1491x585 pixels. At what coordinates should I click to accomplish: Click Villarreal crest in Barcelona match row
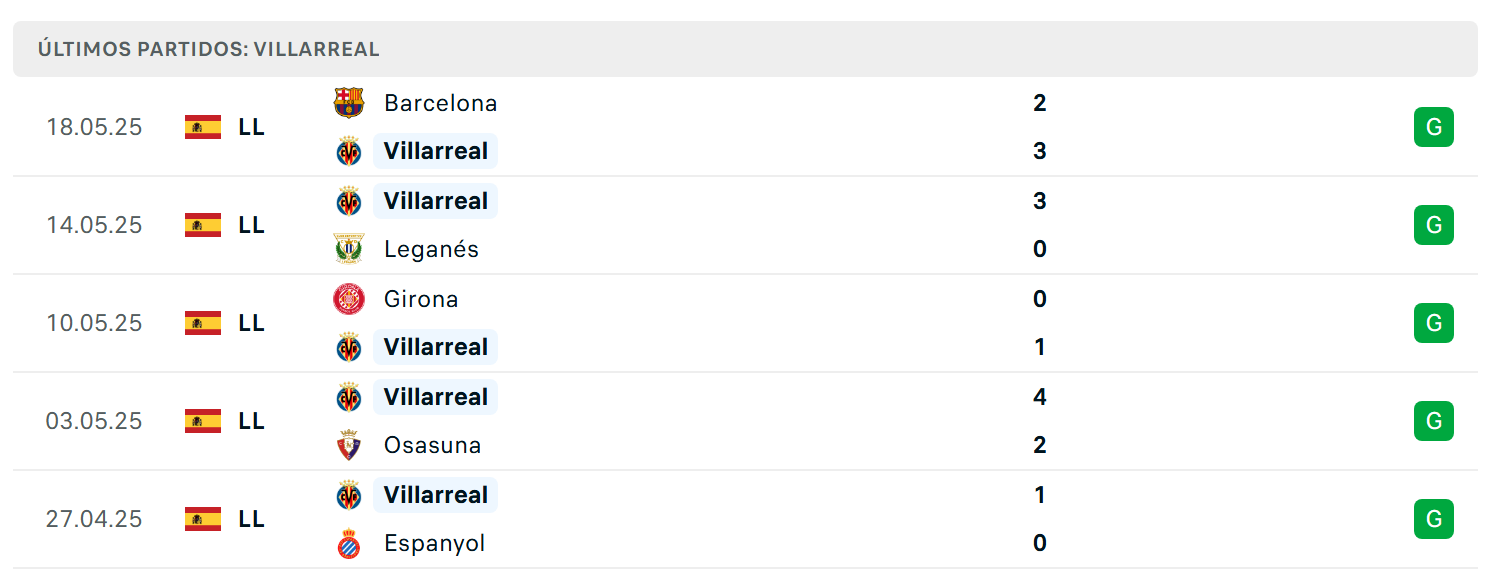coord(349,151)
